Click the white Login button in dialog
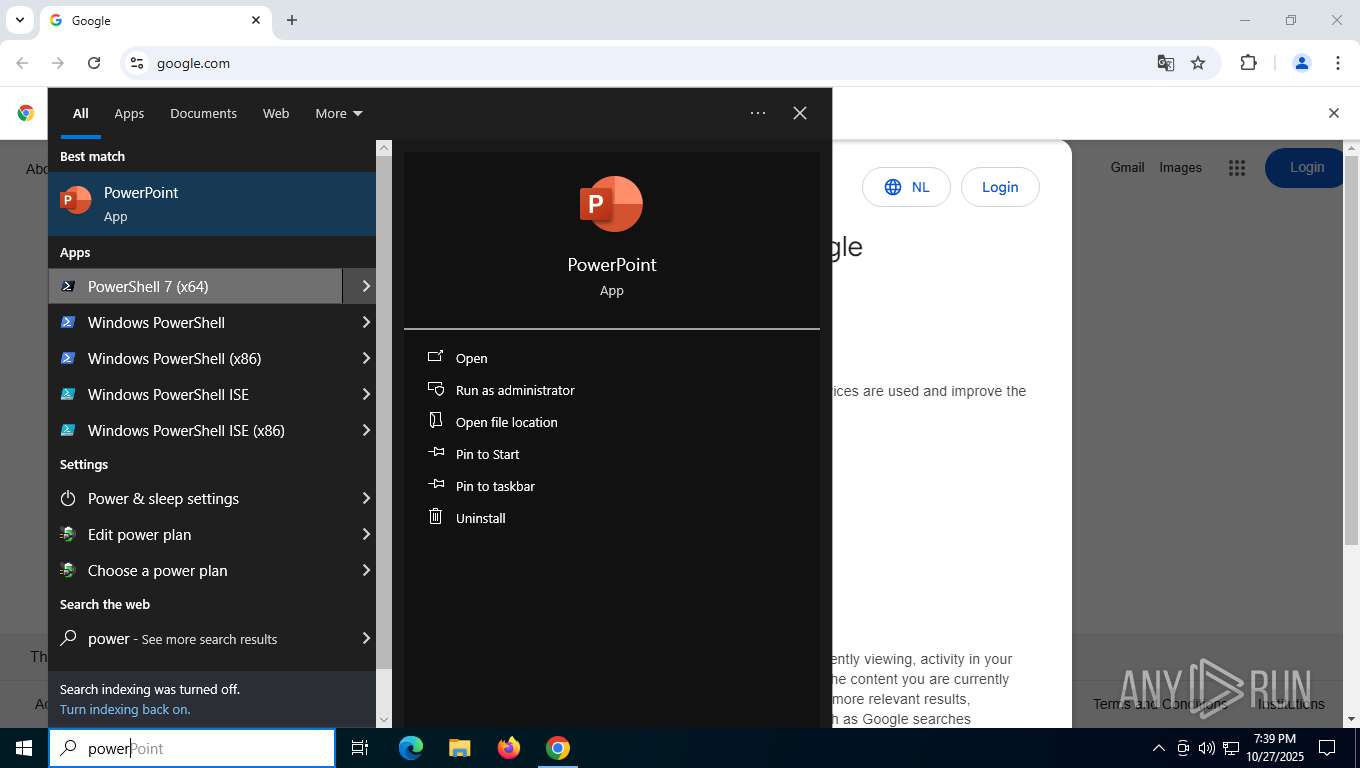Image resolution: width=1360 pixels, height=768 pixels. coord(1000,187)
